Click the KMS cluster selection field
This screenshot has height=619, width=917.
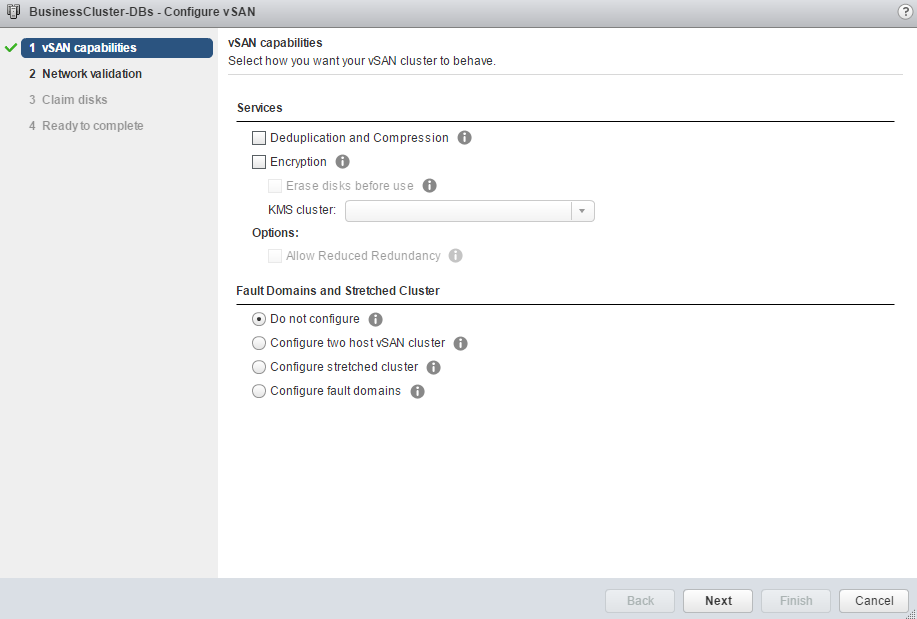coord(458,211)
